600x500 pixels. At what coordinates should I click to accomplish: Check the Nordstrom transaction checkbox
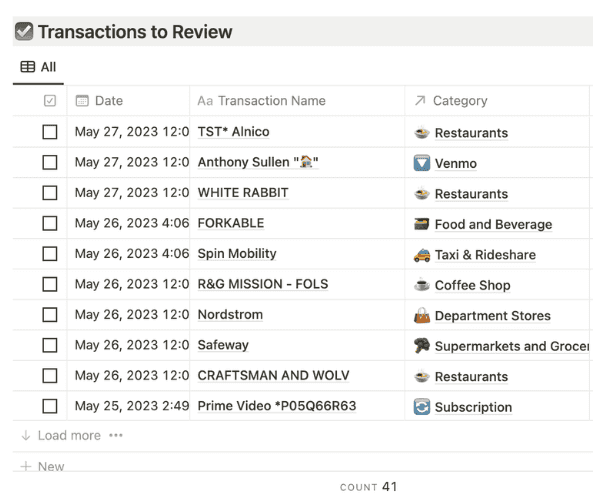pos(50,315)
